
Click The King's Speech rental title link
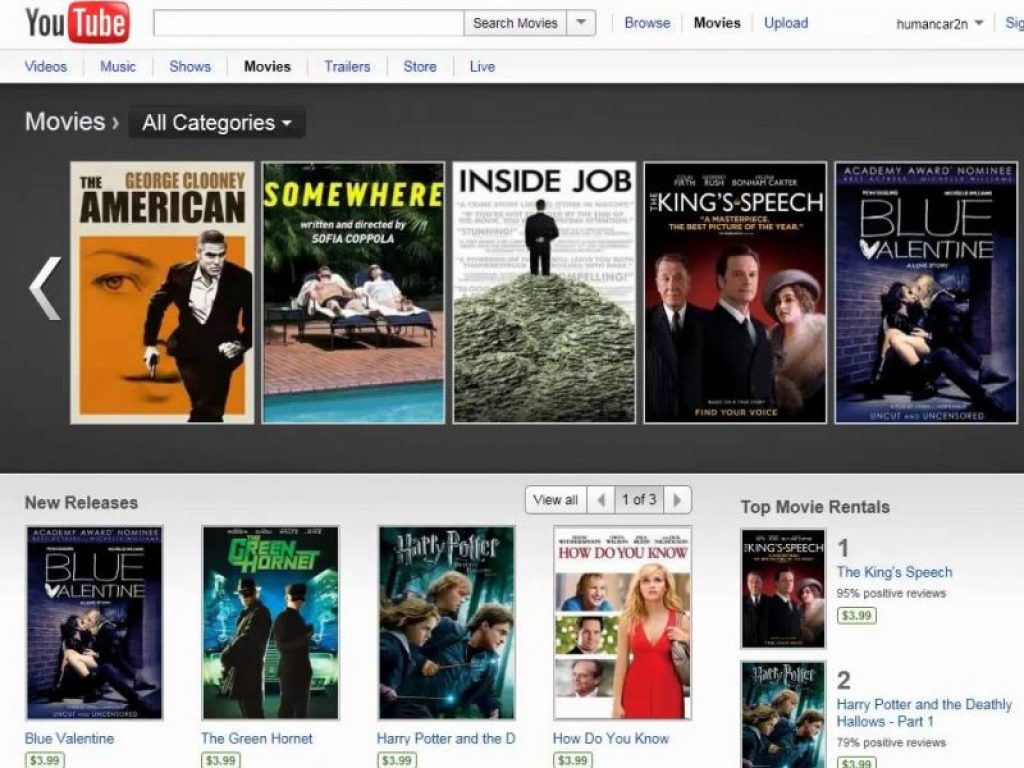(895, 572)
